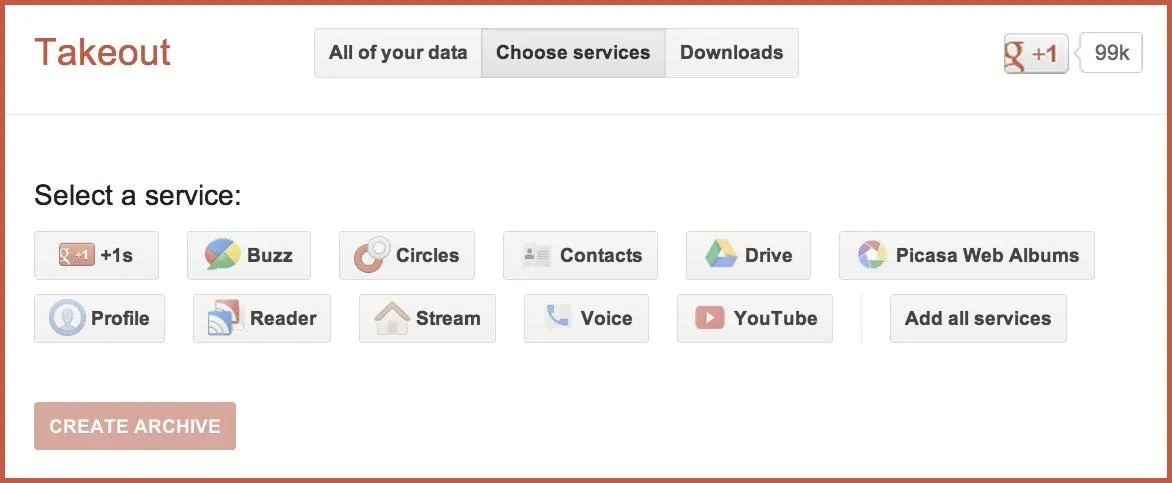Select the Profile avatar icon
The height and width of the screenshot is (483, 1172).
pos(67,318)
